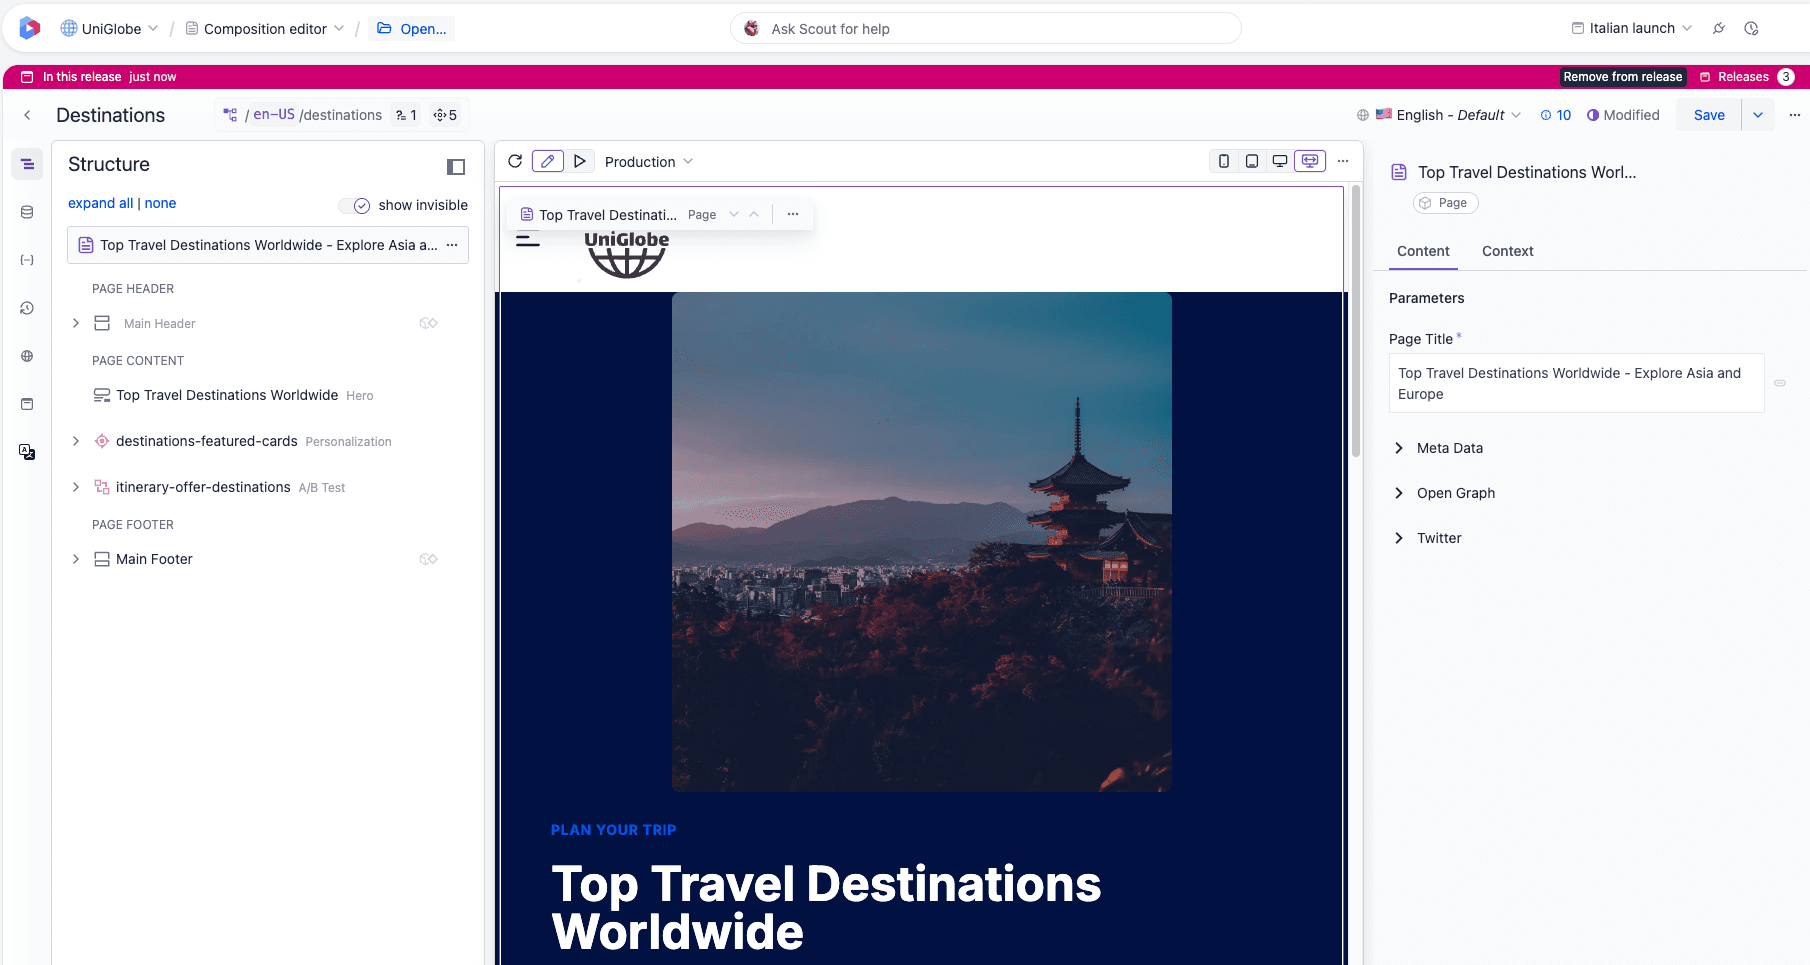Open the Italian launch release dropdown
1810x965 pixels.
click(x=1631, y=28)
